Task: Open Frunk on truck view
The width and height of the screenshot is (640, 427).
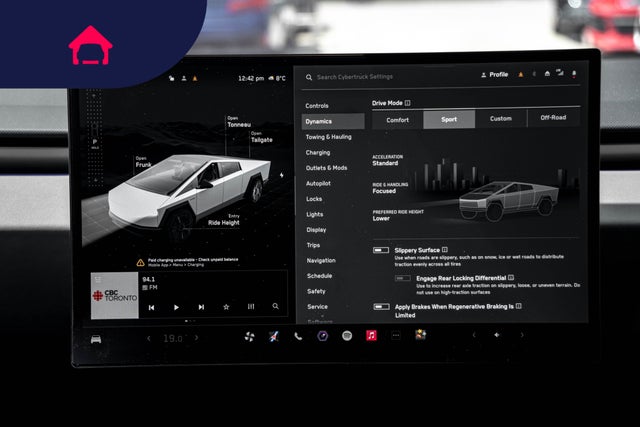Action: (x=144, y=162)
